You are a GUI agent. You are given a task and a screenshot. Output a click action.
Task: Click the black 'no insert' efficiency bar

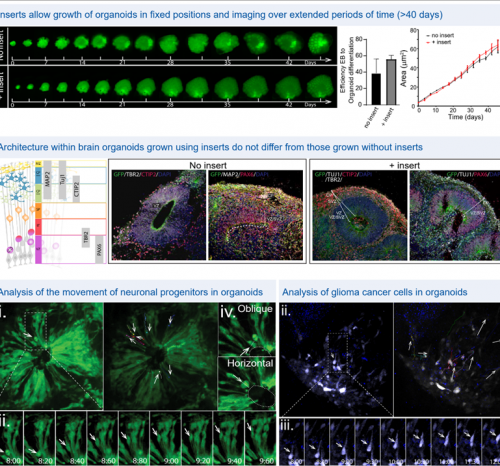(376, 89)
